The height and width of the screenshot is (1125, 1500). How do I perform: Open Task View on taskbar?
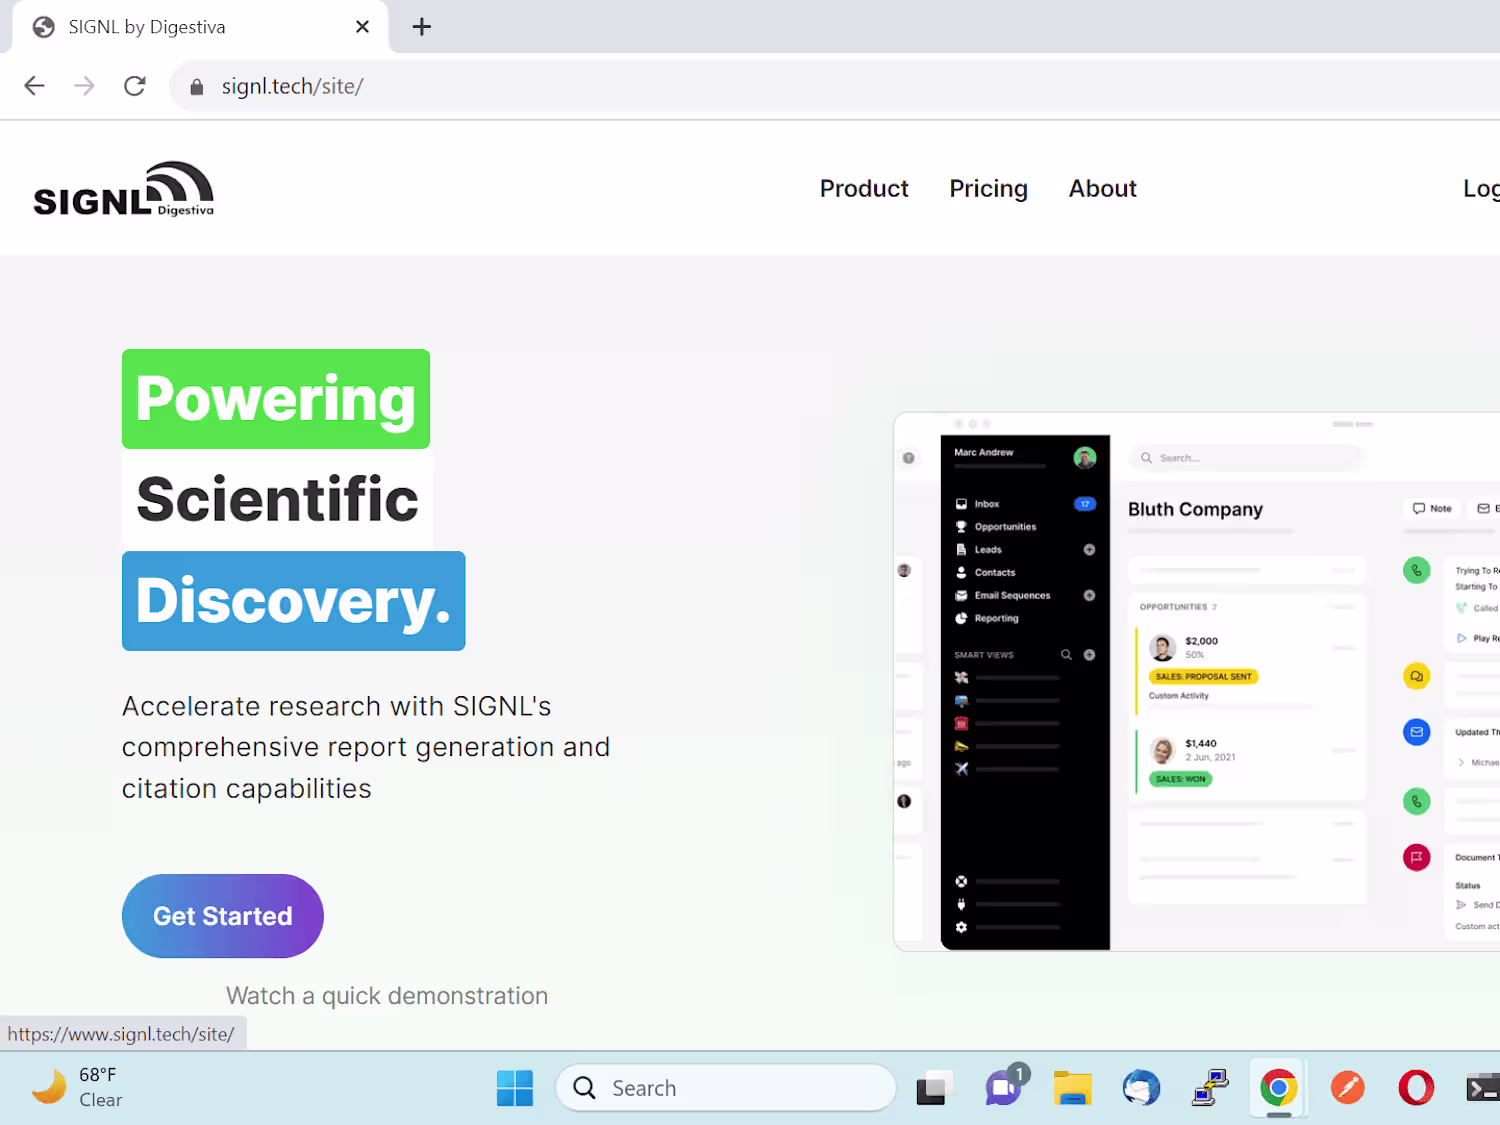(933, 1088)
